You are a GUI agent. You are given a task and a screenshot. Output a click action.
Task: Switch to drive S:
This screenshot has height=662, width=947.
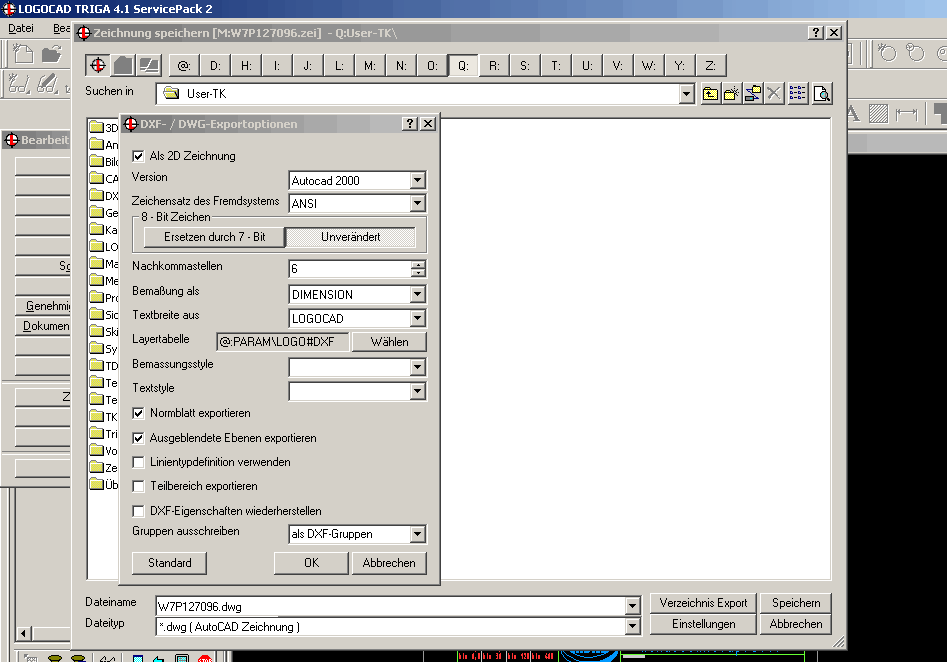tap(525, 65)
